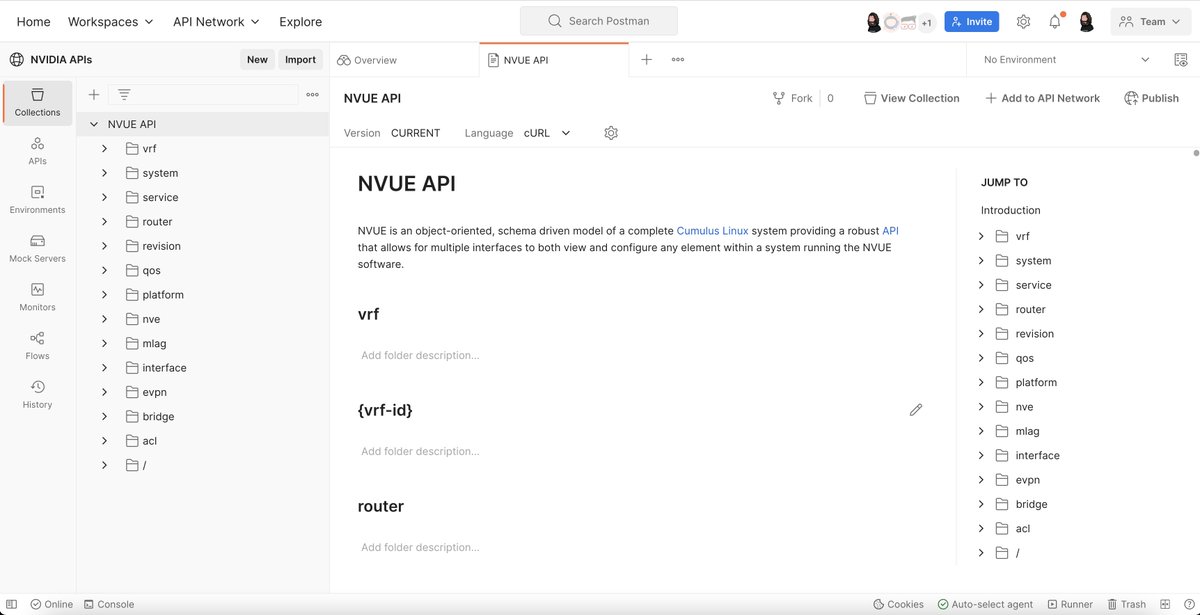Expand the acl folder in sidebar

pyautogui.click(x=105, y=441)
